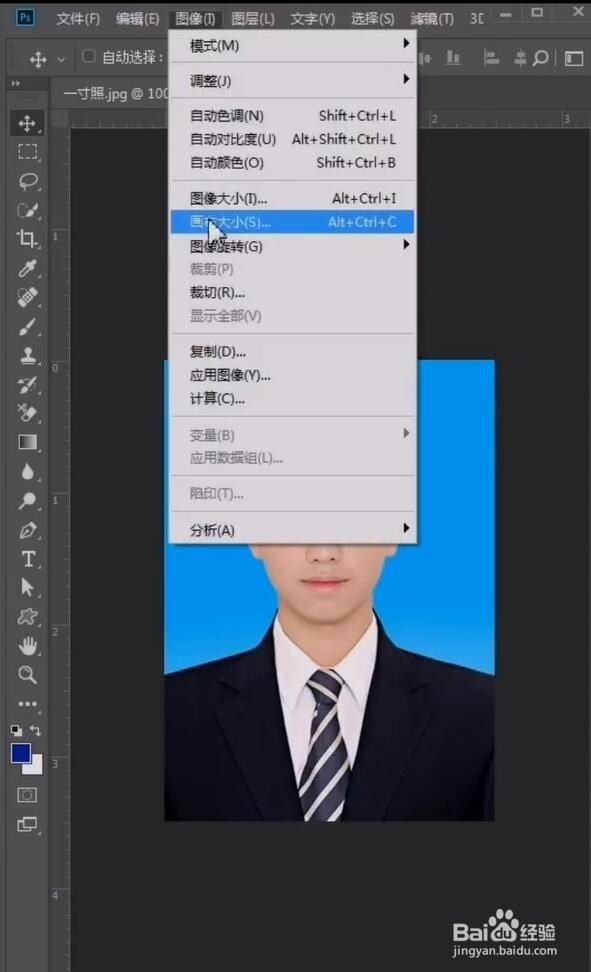Select the Path Selection tool
This screenshot has height=972, width=591.
(x=27, y=587)
